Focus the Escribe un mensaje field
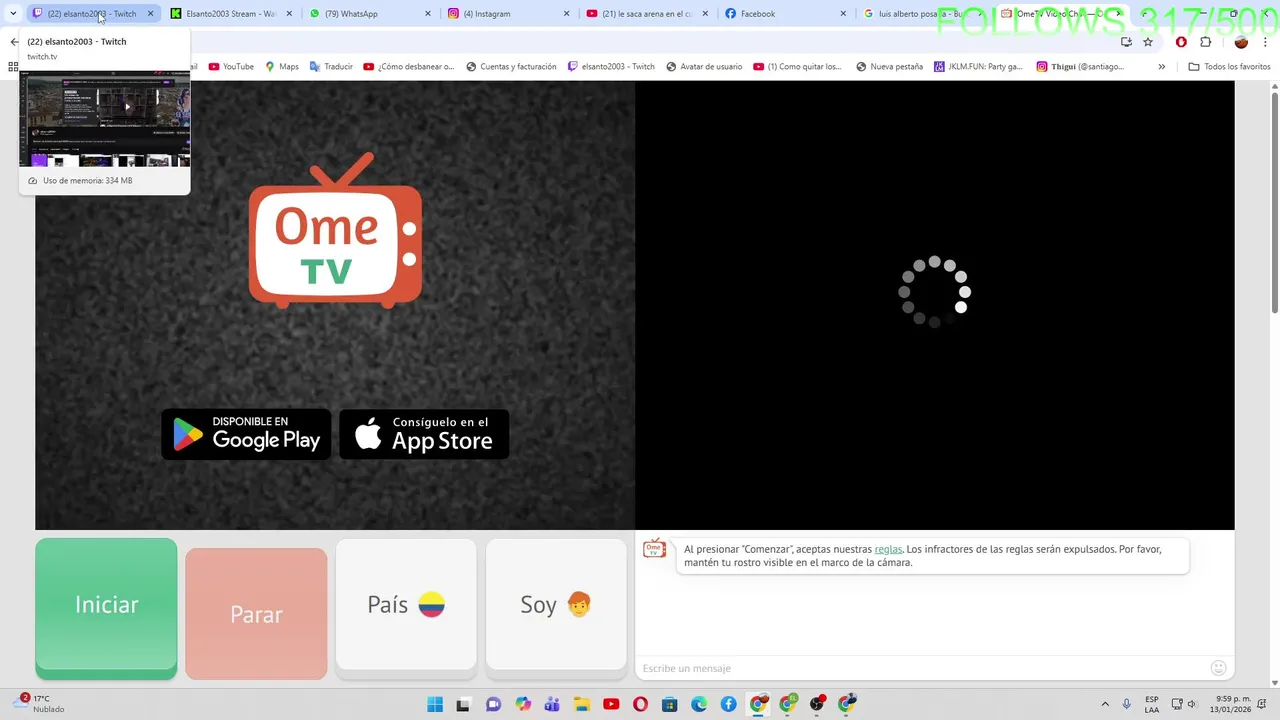 click(920, 668)
